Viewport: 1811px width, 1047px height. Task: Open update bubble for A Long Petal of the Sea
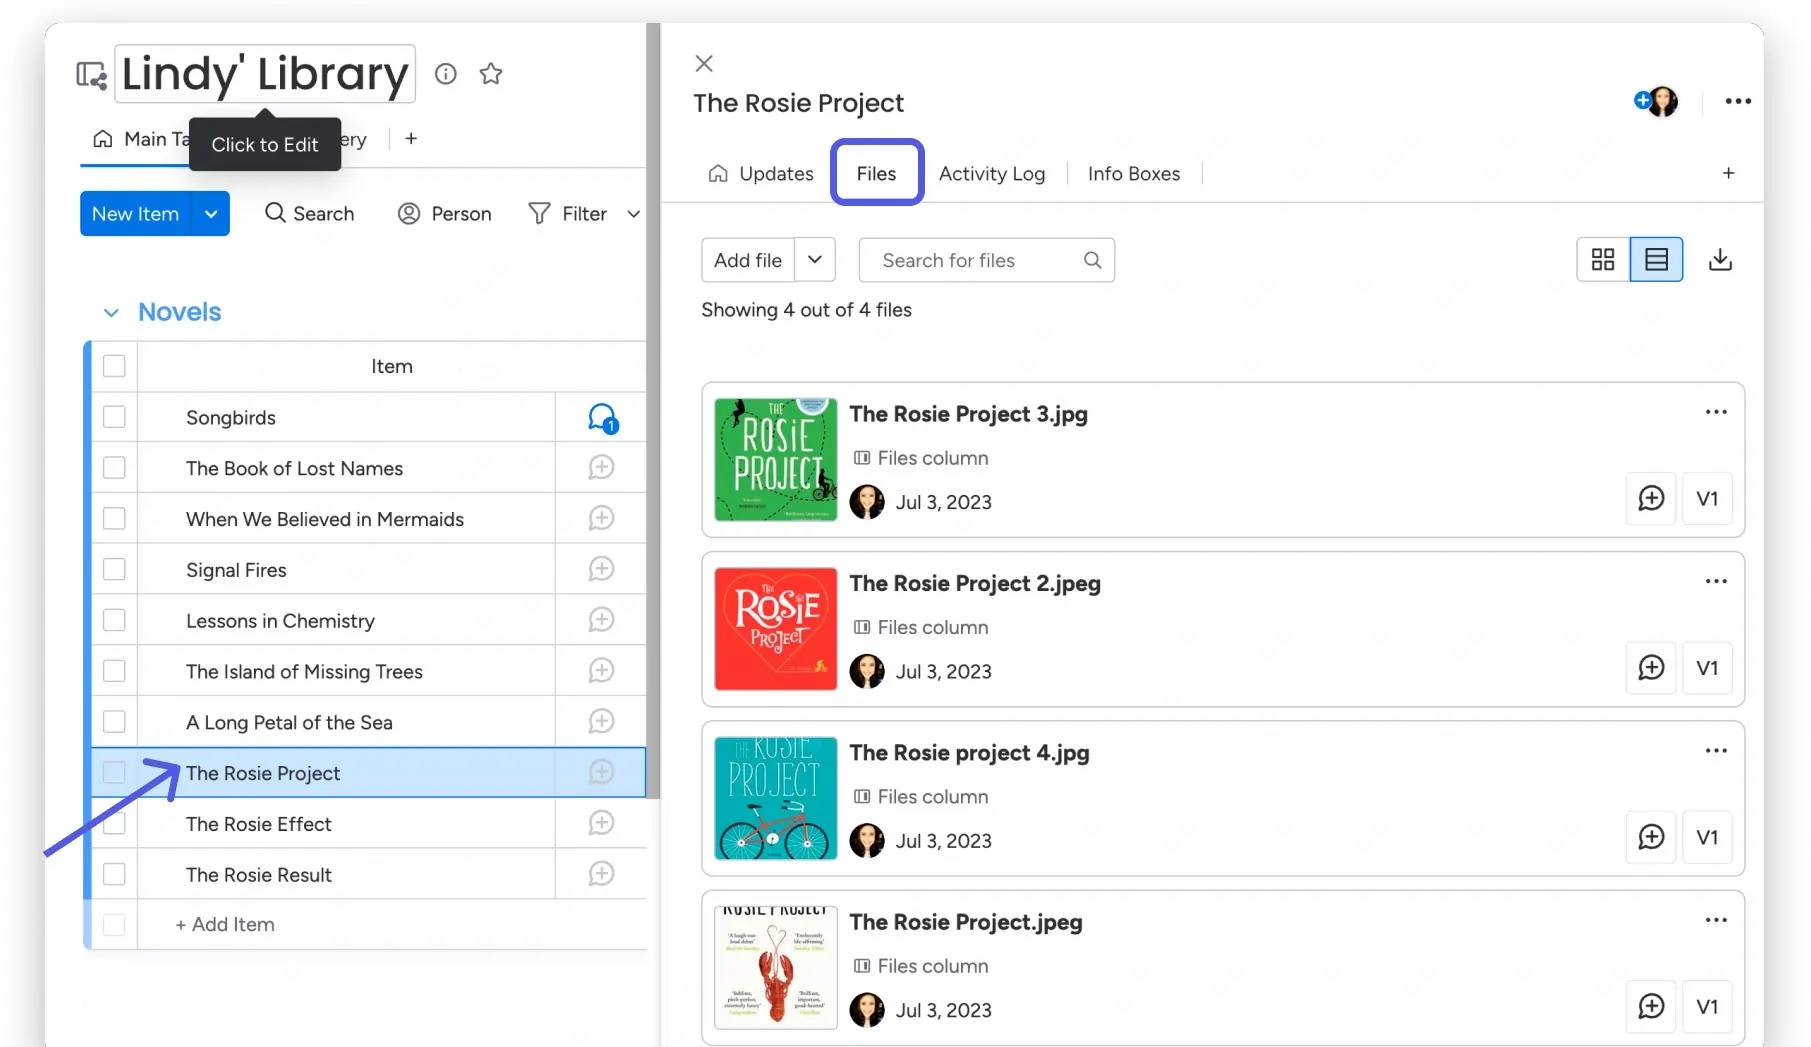click(601, 722)
